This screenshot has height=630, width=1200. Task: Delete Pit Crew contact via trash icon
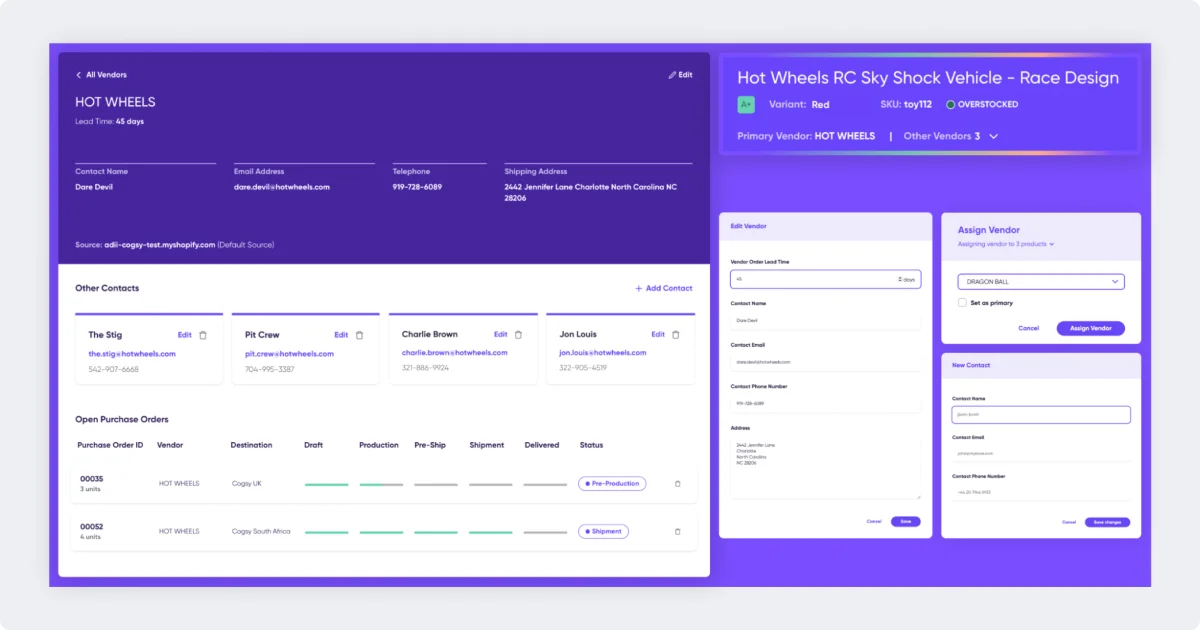coord(360,335)
